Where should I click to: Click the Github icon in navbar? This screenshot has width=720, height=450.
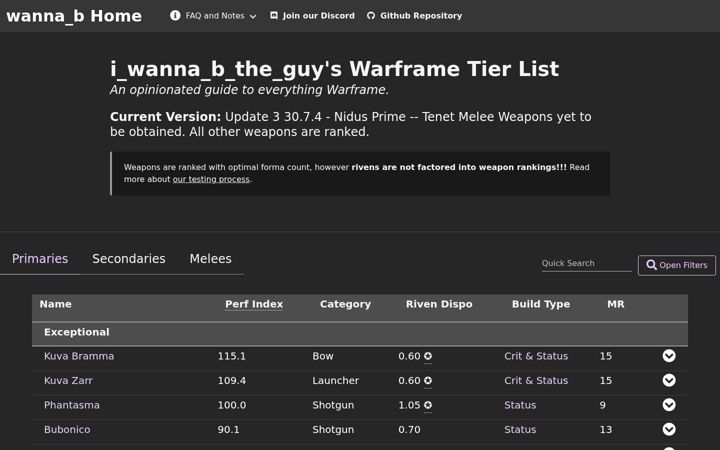371,16
